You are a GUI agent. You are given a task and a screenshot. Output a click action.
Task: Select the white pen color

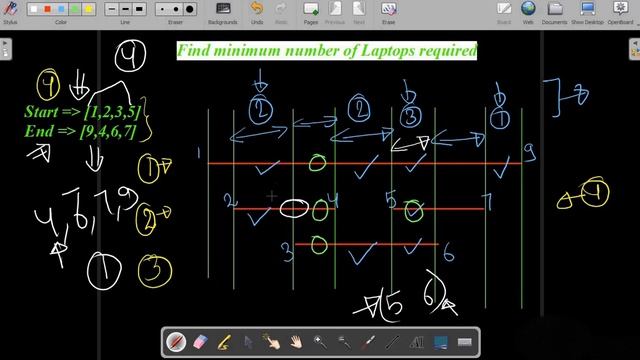tap(34, 9)
